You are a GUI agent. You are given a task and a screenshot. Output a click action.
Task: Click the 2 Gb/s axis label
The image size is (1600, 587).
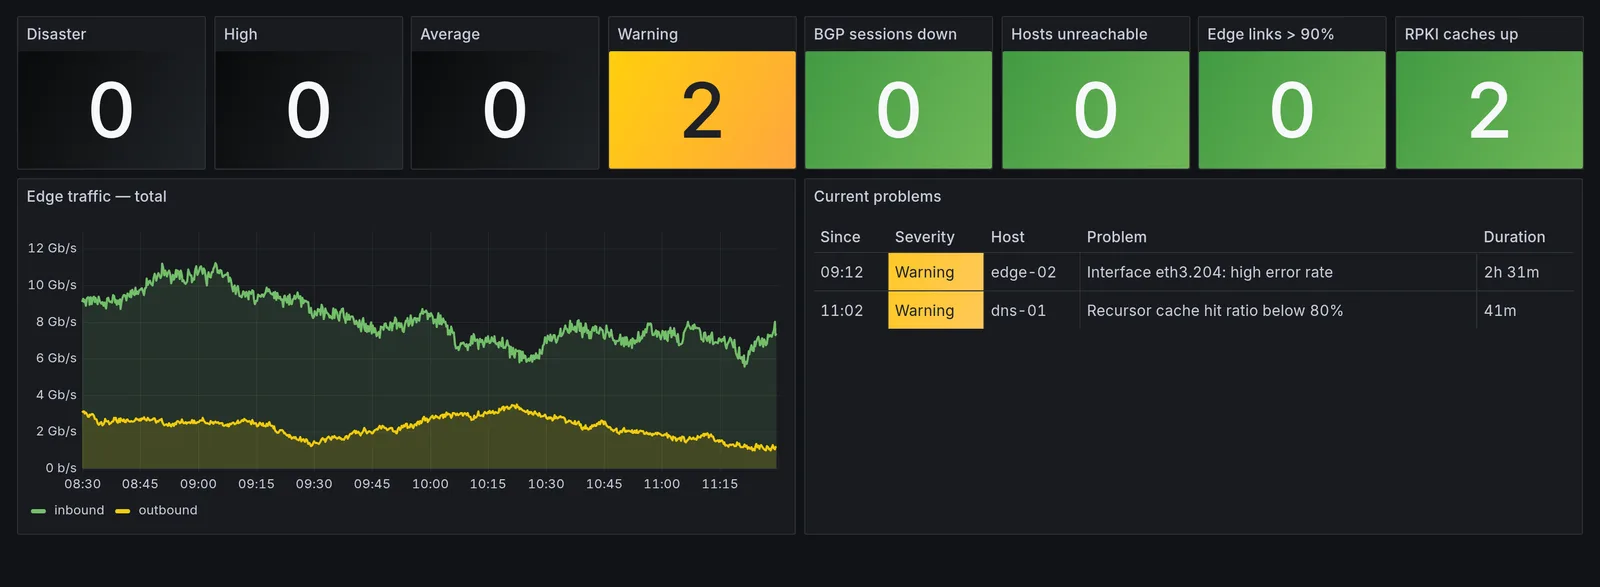56,431
